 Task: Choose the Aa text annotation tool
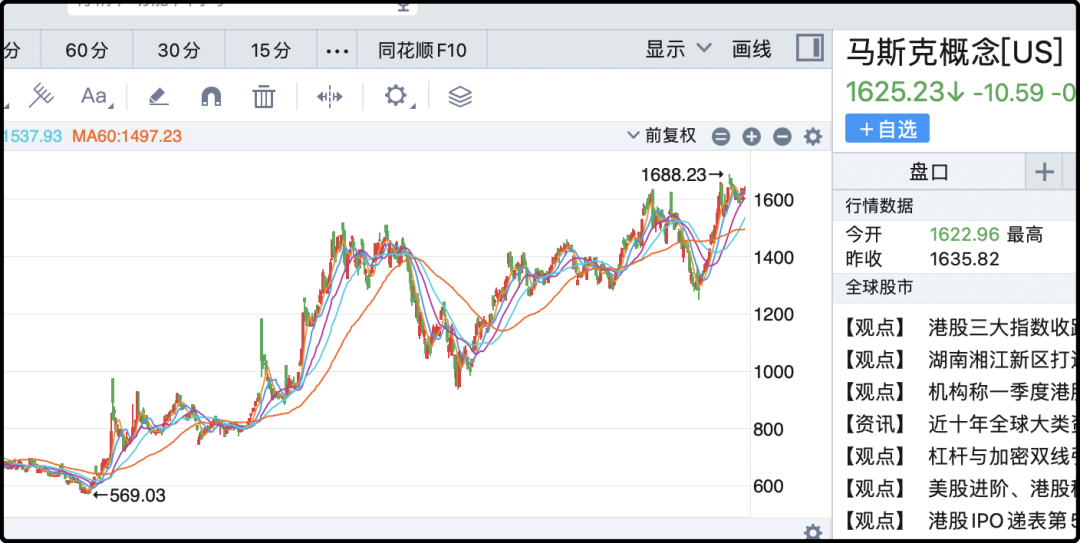click(95, 96)
